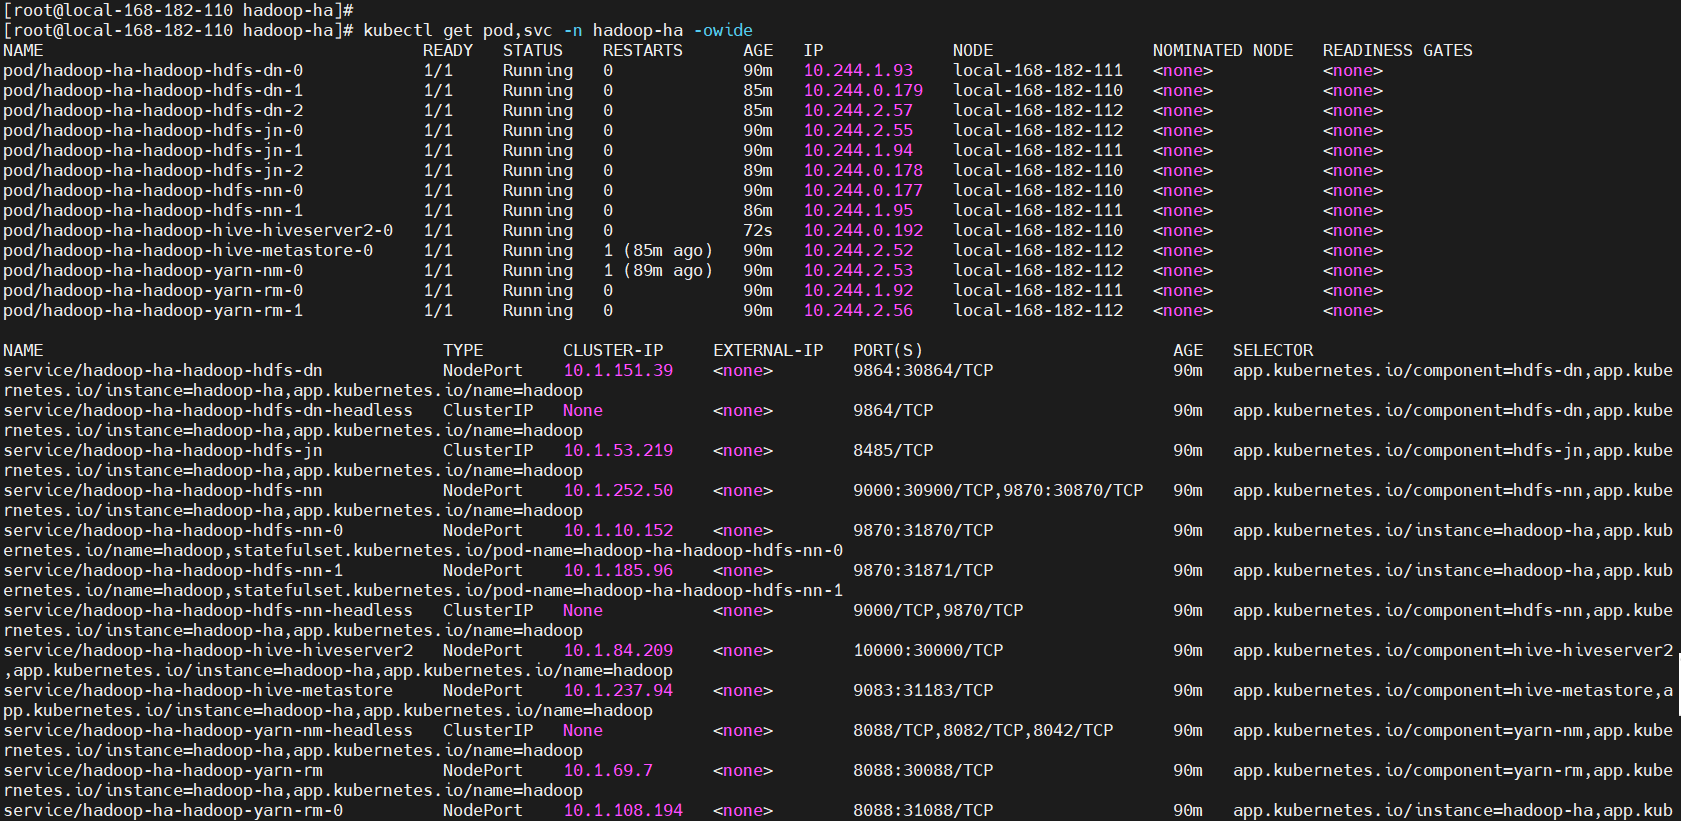This screenshot has height=821, width=1681.
Task: Click service/hadoop-ha-hadoop-yarn-nm-headless name
Action: point(208,731)
